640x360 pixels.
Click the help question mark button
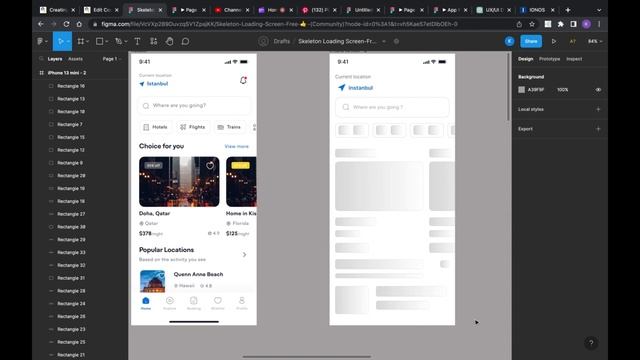tap(591, 343)
